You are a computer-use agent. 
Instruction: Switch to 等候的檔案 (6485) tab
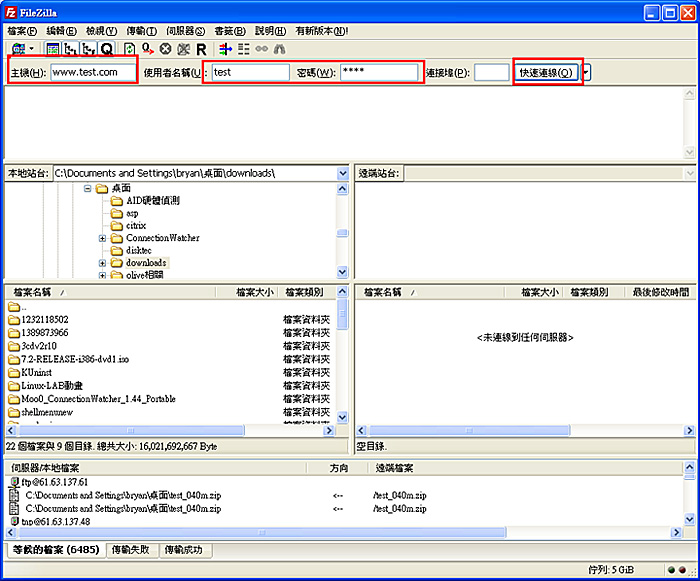(x=56, y=550)
